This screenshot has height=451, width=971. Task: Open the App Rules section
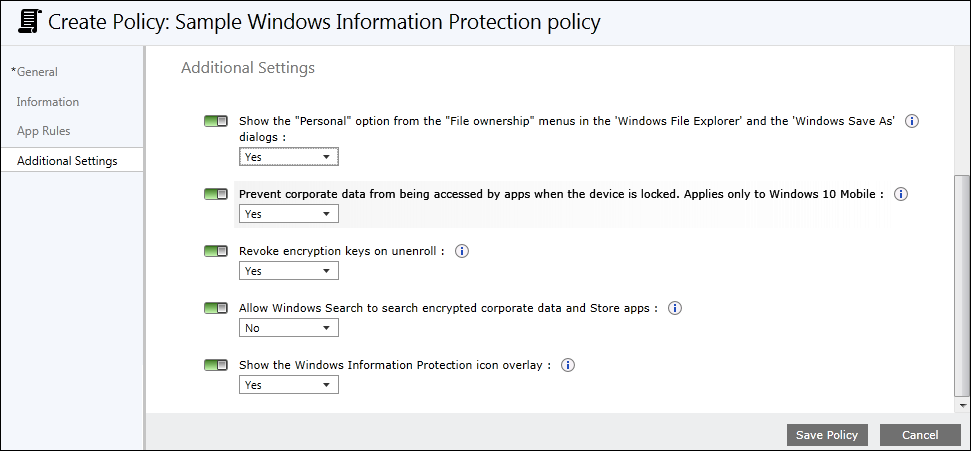click(44, 131)
